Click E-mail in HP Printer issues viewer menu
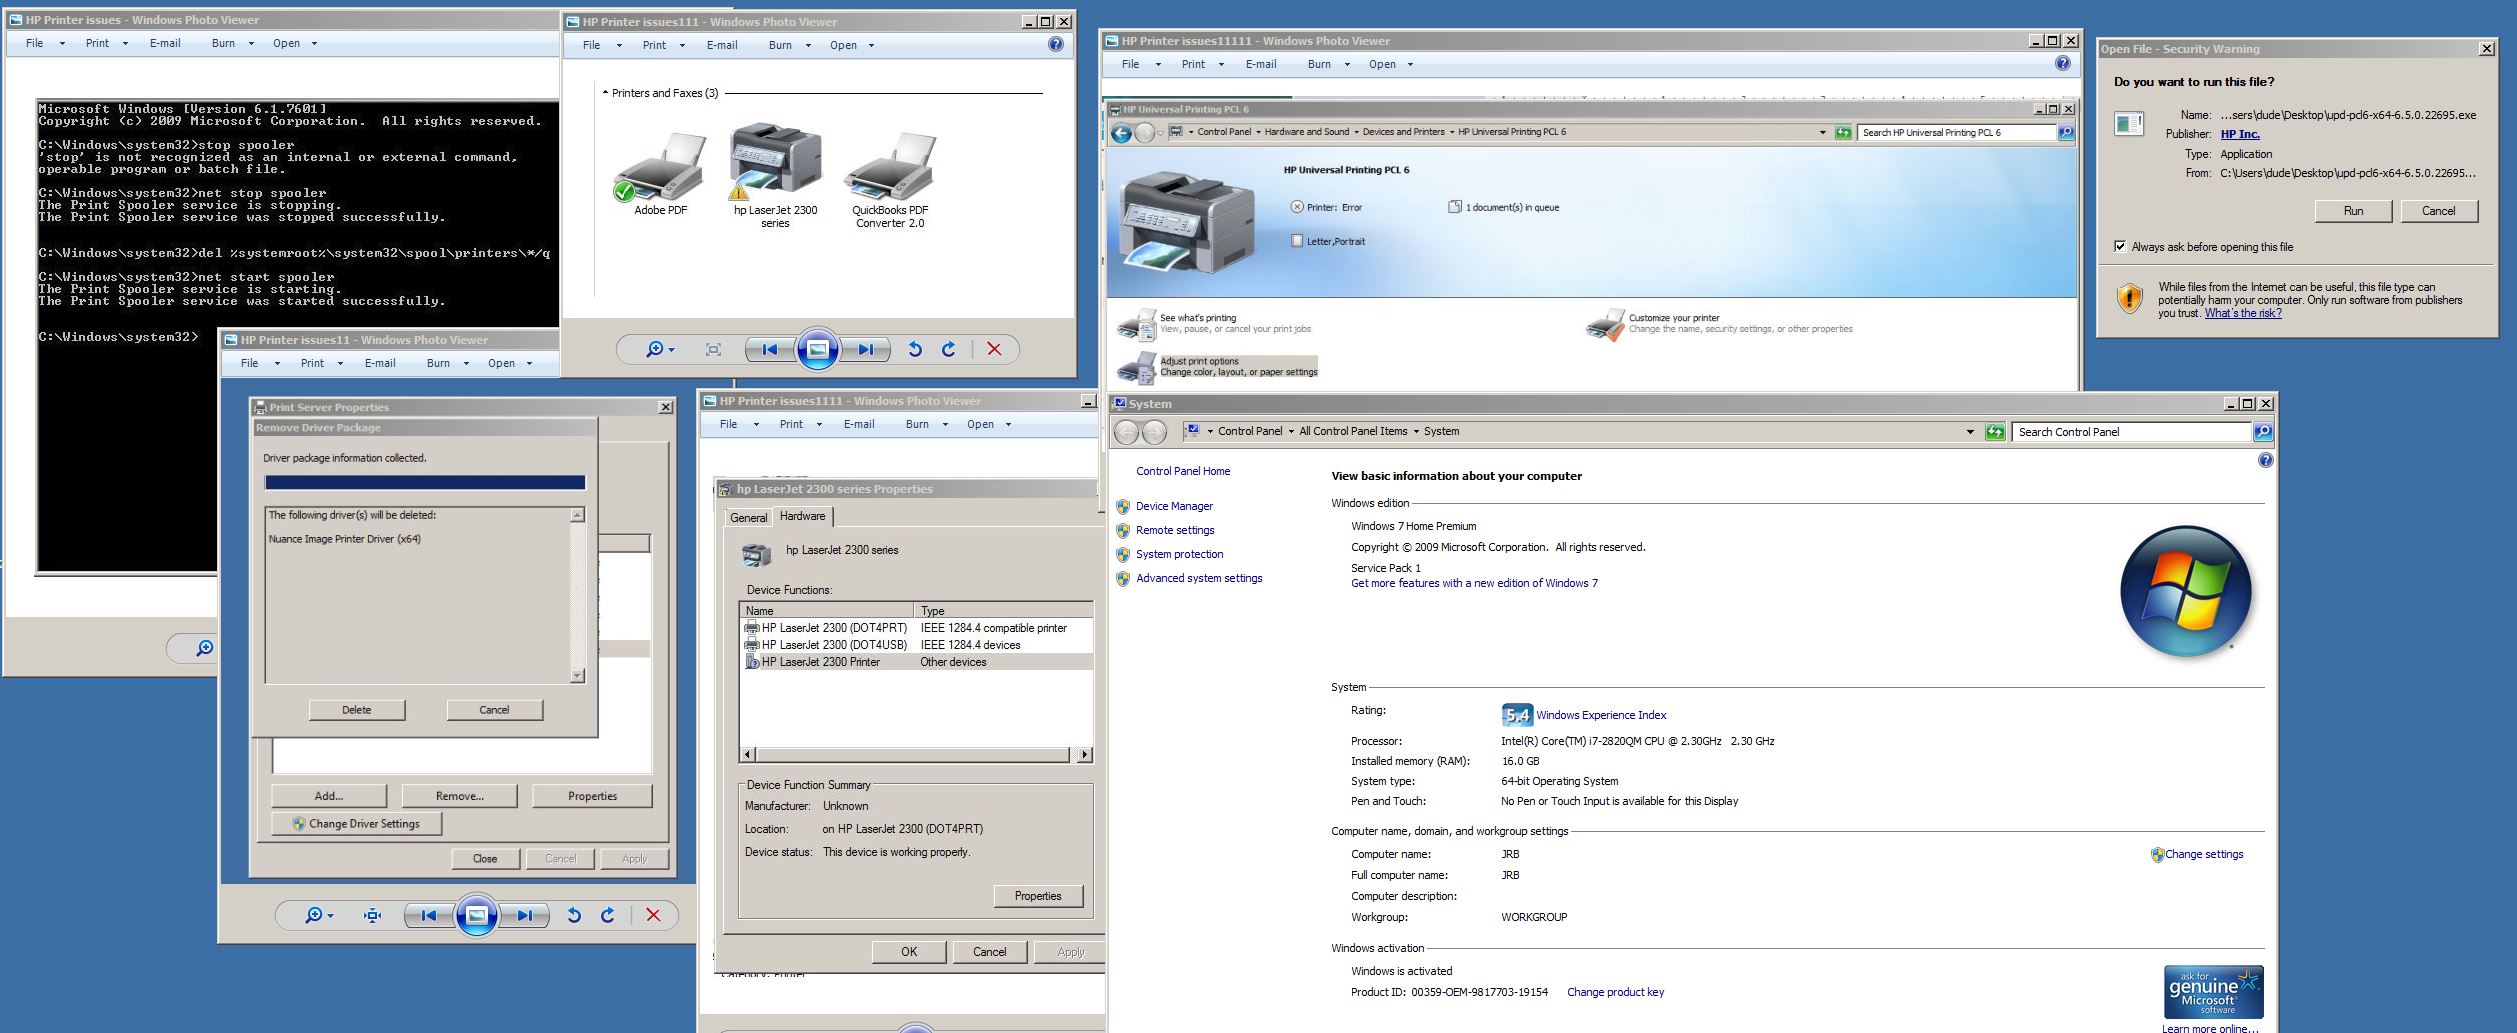 click(x=165, y=43)
